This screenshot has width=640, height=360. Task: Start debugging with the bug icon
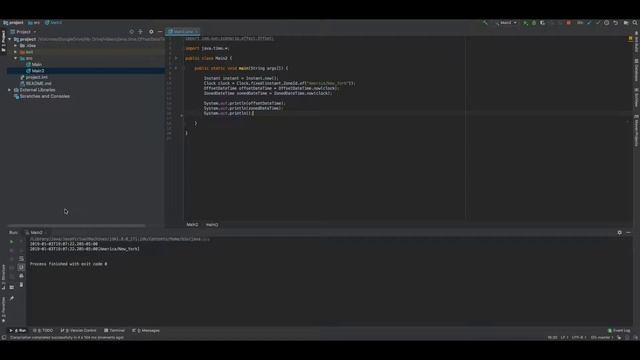[534, 23]
